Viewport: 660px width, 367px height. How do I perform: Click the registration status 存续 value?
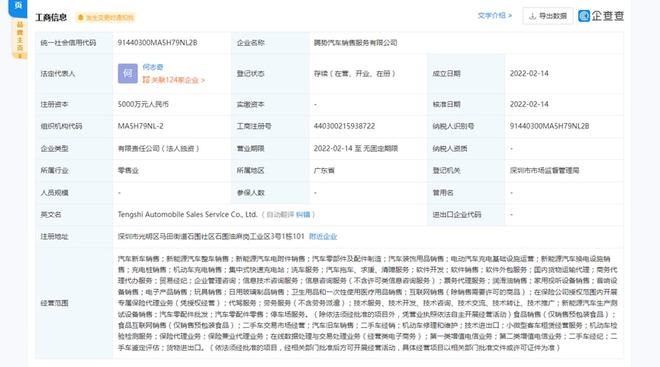coord(354,73)
